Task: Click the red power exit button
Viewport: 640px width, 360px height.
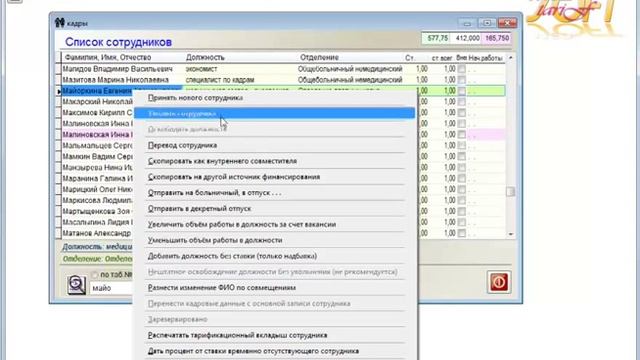Action: (499, 282)
